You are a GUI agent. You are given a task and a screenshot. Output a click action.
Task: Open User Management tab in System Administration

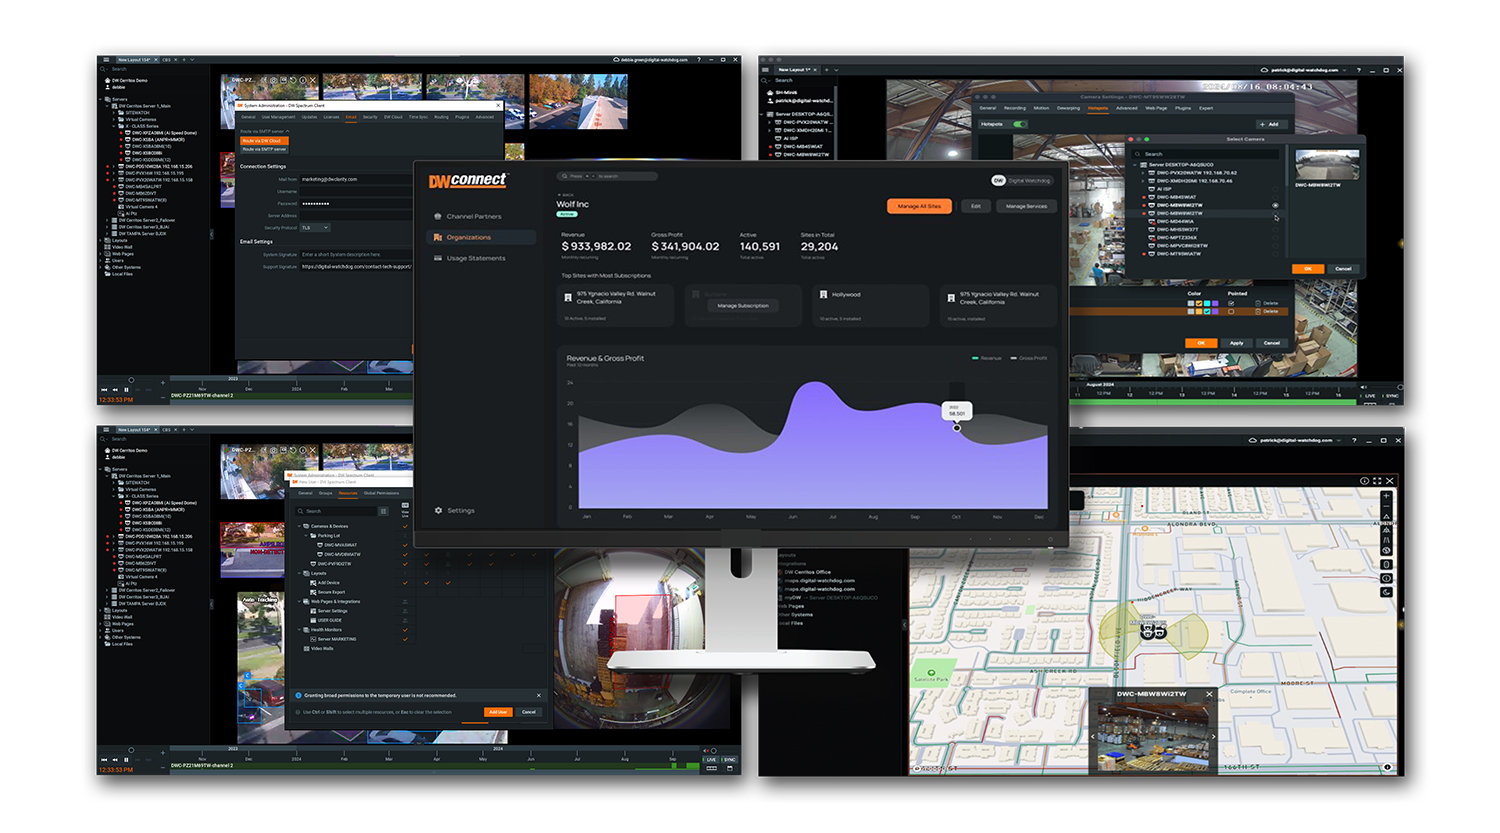(x=278, y=117)
